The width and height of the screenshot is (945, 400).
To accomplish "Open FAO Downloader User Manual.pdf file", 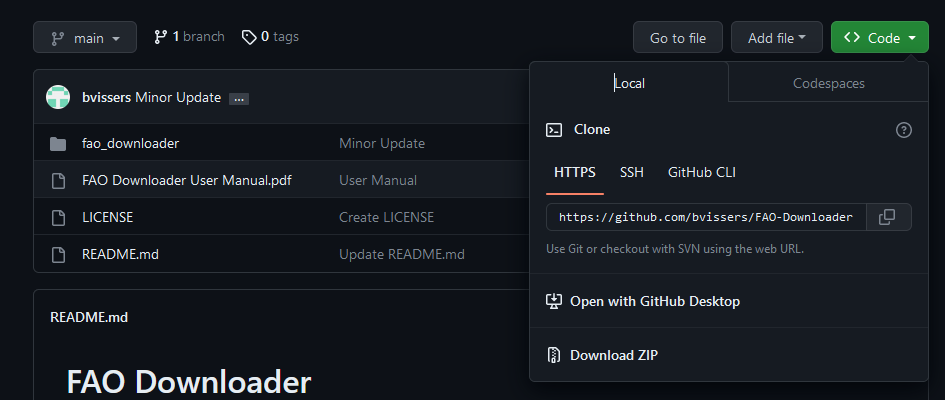I will [x=186, y=180].
